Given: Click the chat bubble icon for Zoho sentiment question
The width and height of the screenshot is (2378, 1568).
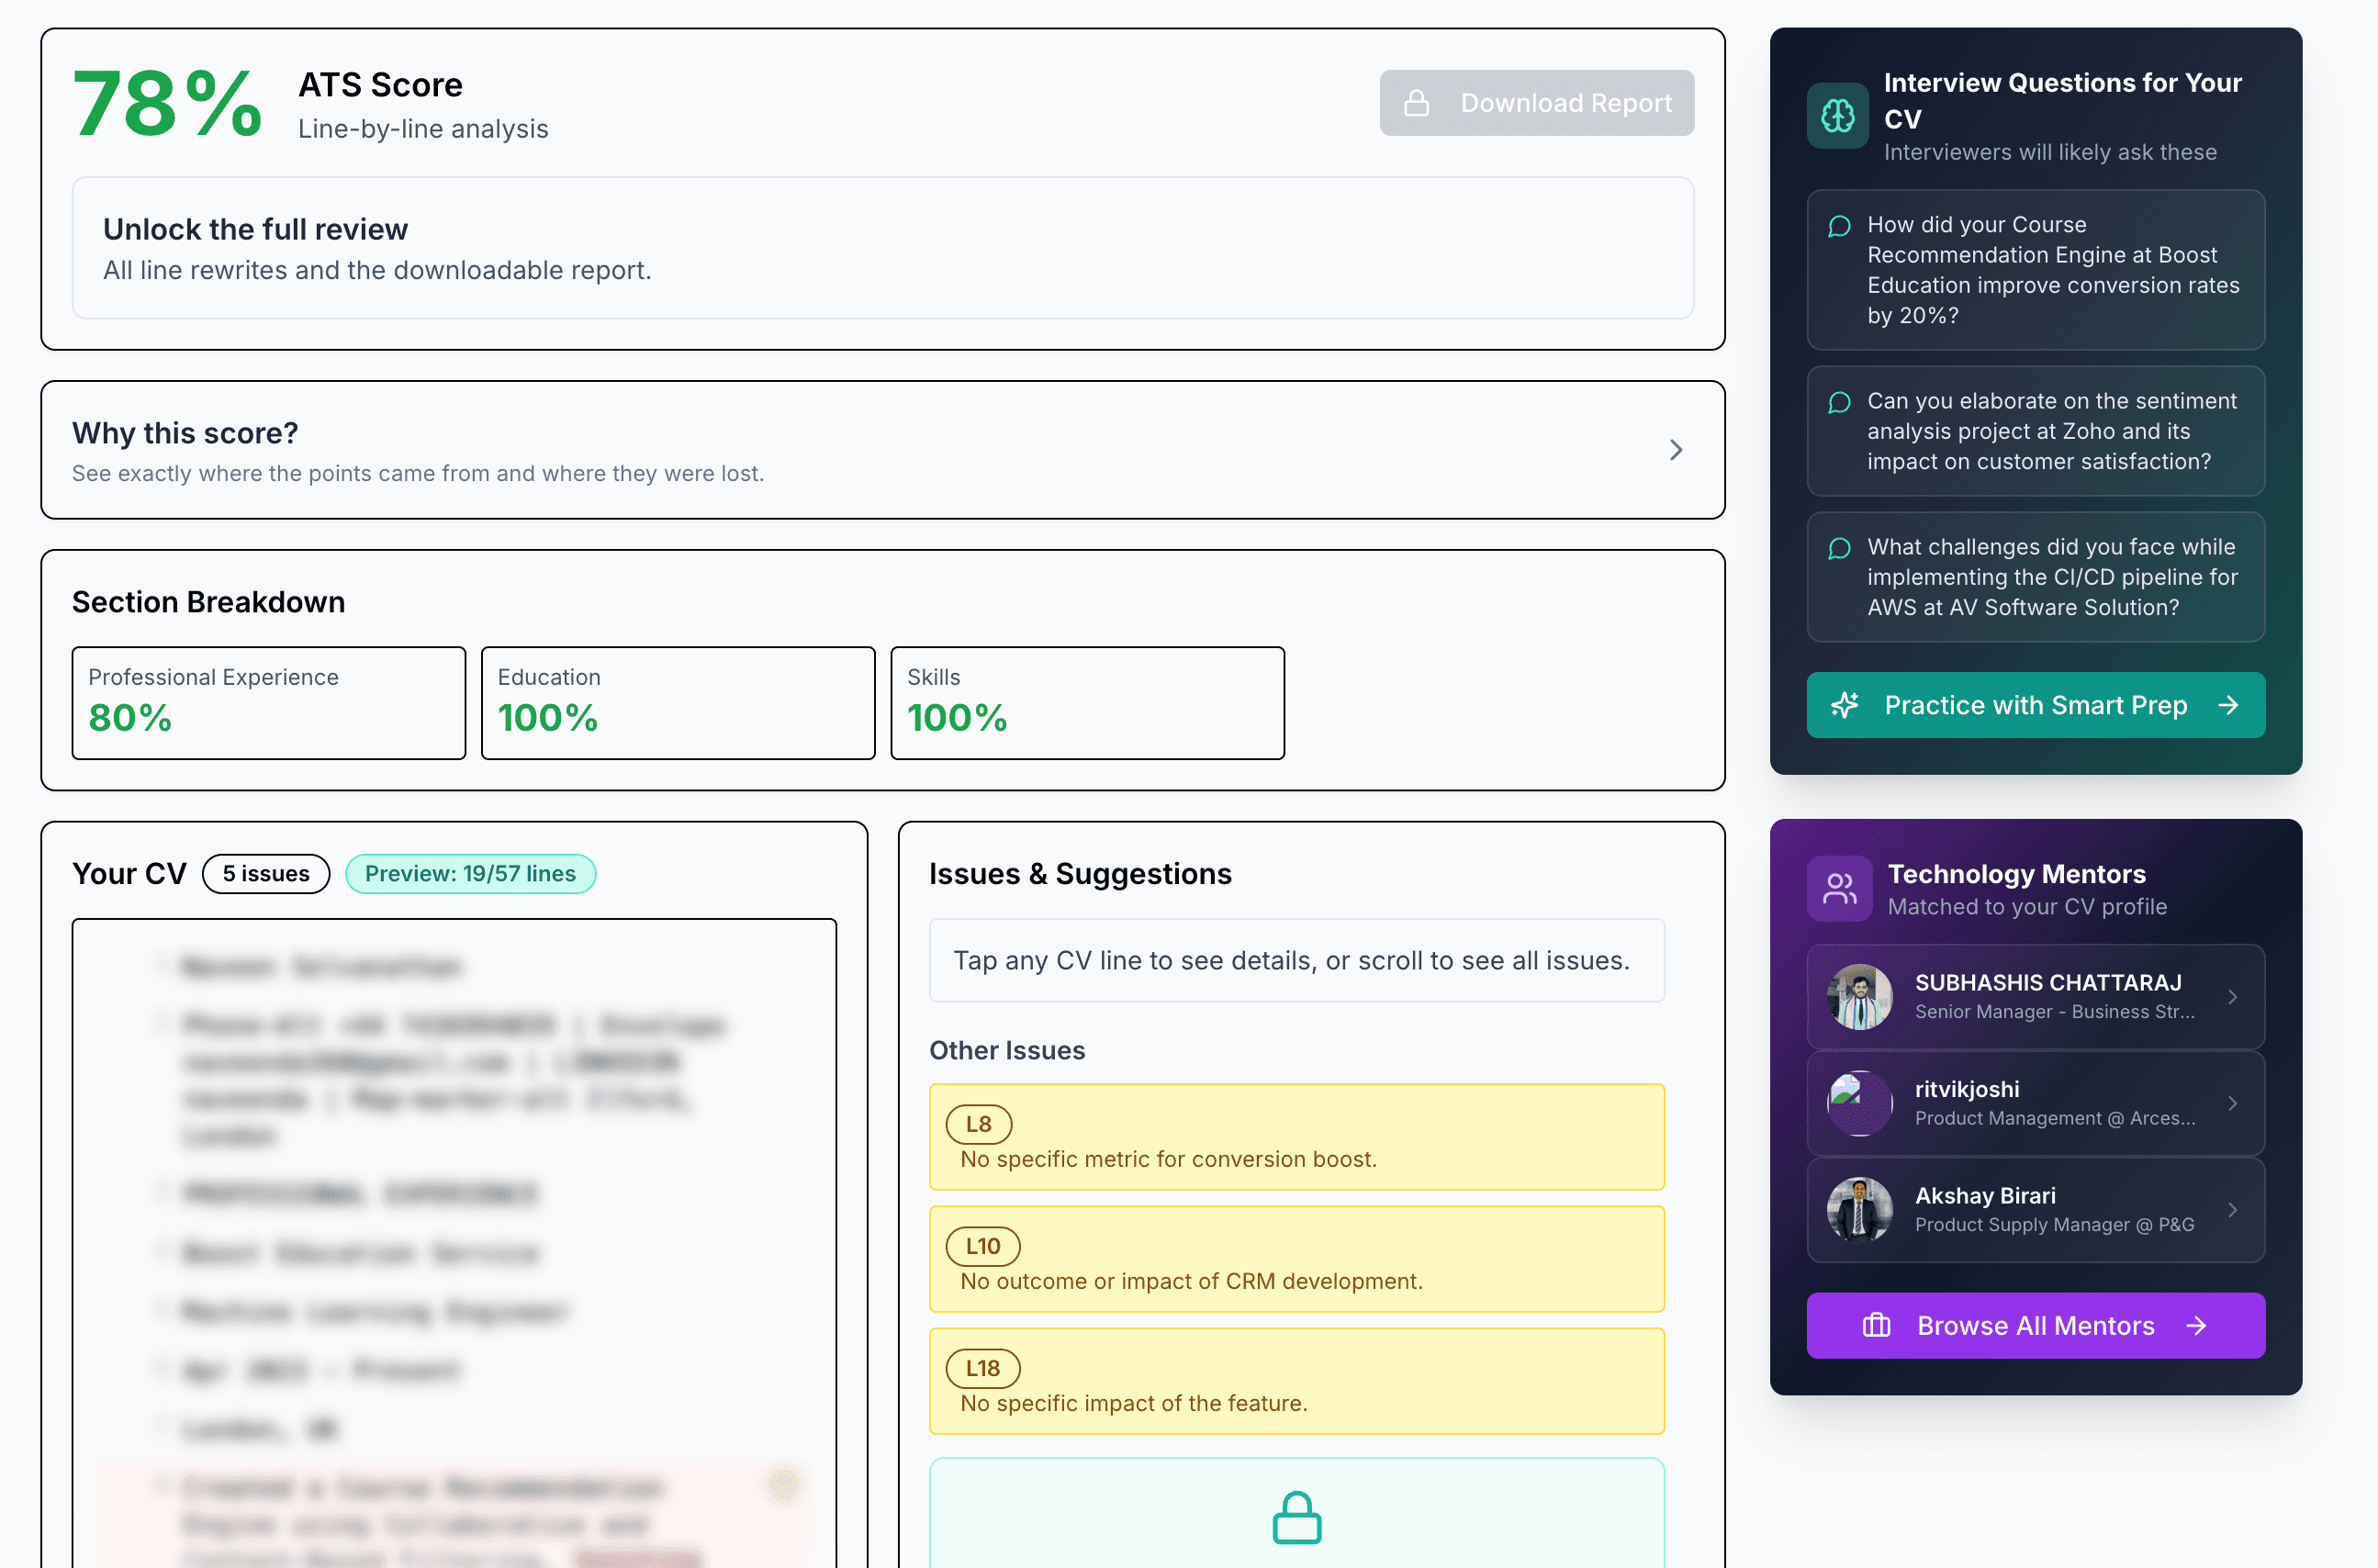Looking at the screenshot, I should 1838,402.
